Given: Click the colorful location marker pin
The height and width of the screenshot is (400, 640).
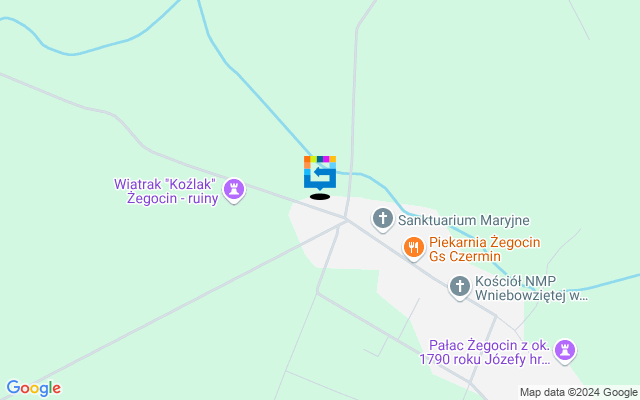Looking at the screenshot, I should pos(320,173).
